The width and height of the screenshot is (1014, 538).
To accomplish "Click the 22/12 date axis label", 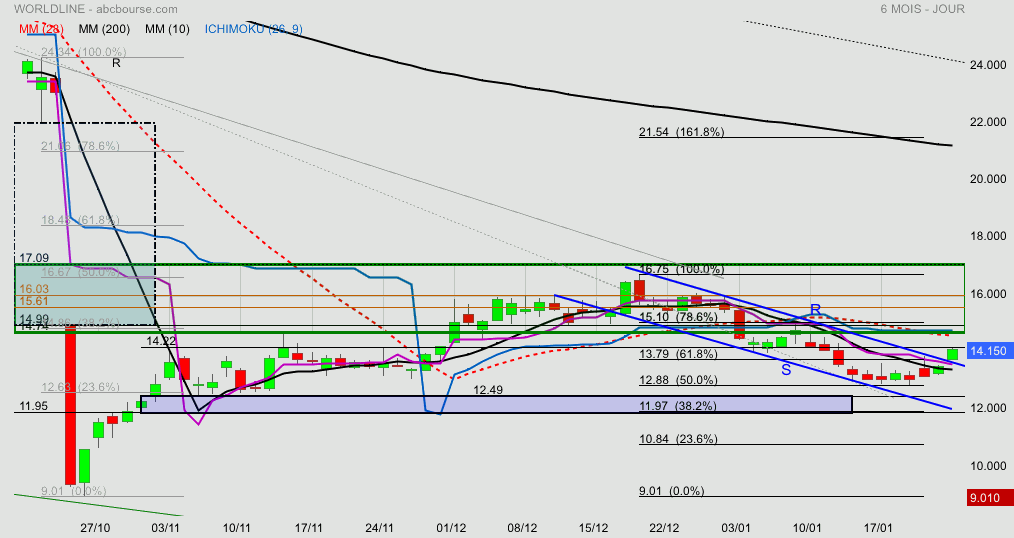I will pos(665,528).
